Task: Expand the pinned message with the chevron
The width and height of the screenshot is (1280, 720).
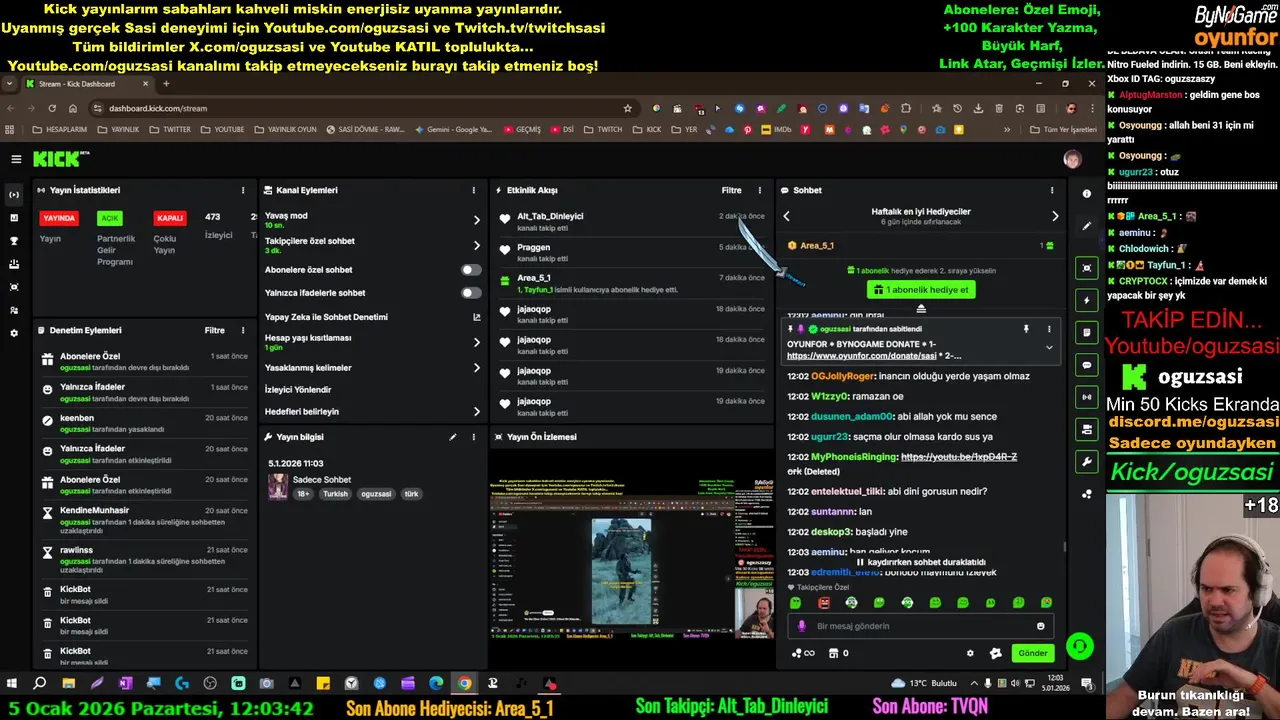Action: point(1049,347)
